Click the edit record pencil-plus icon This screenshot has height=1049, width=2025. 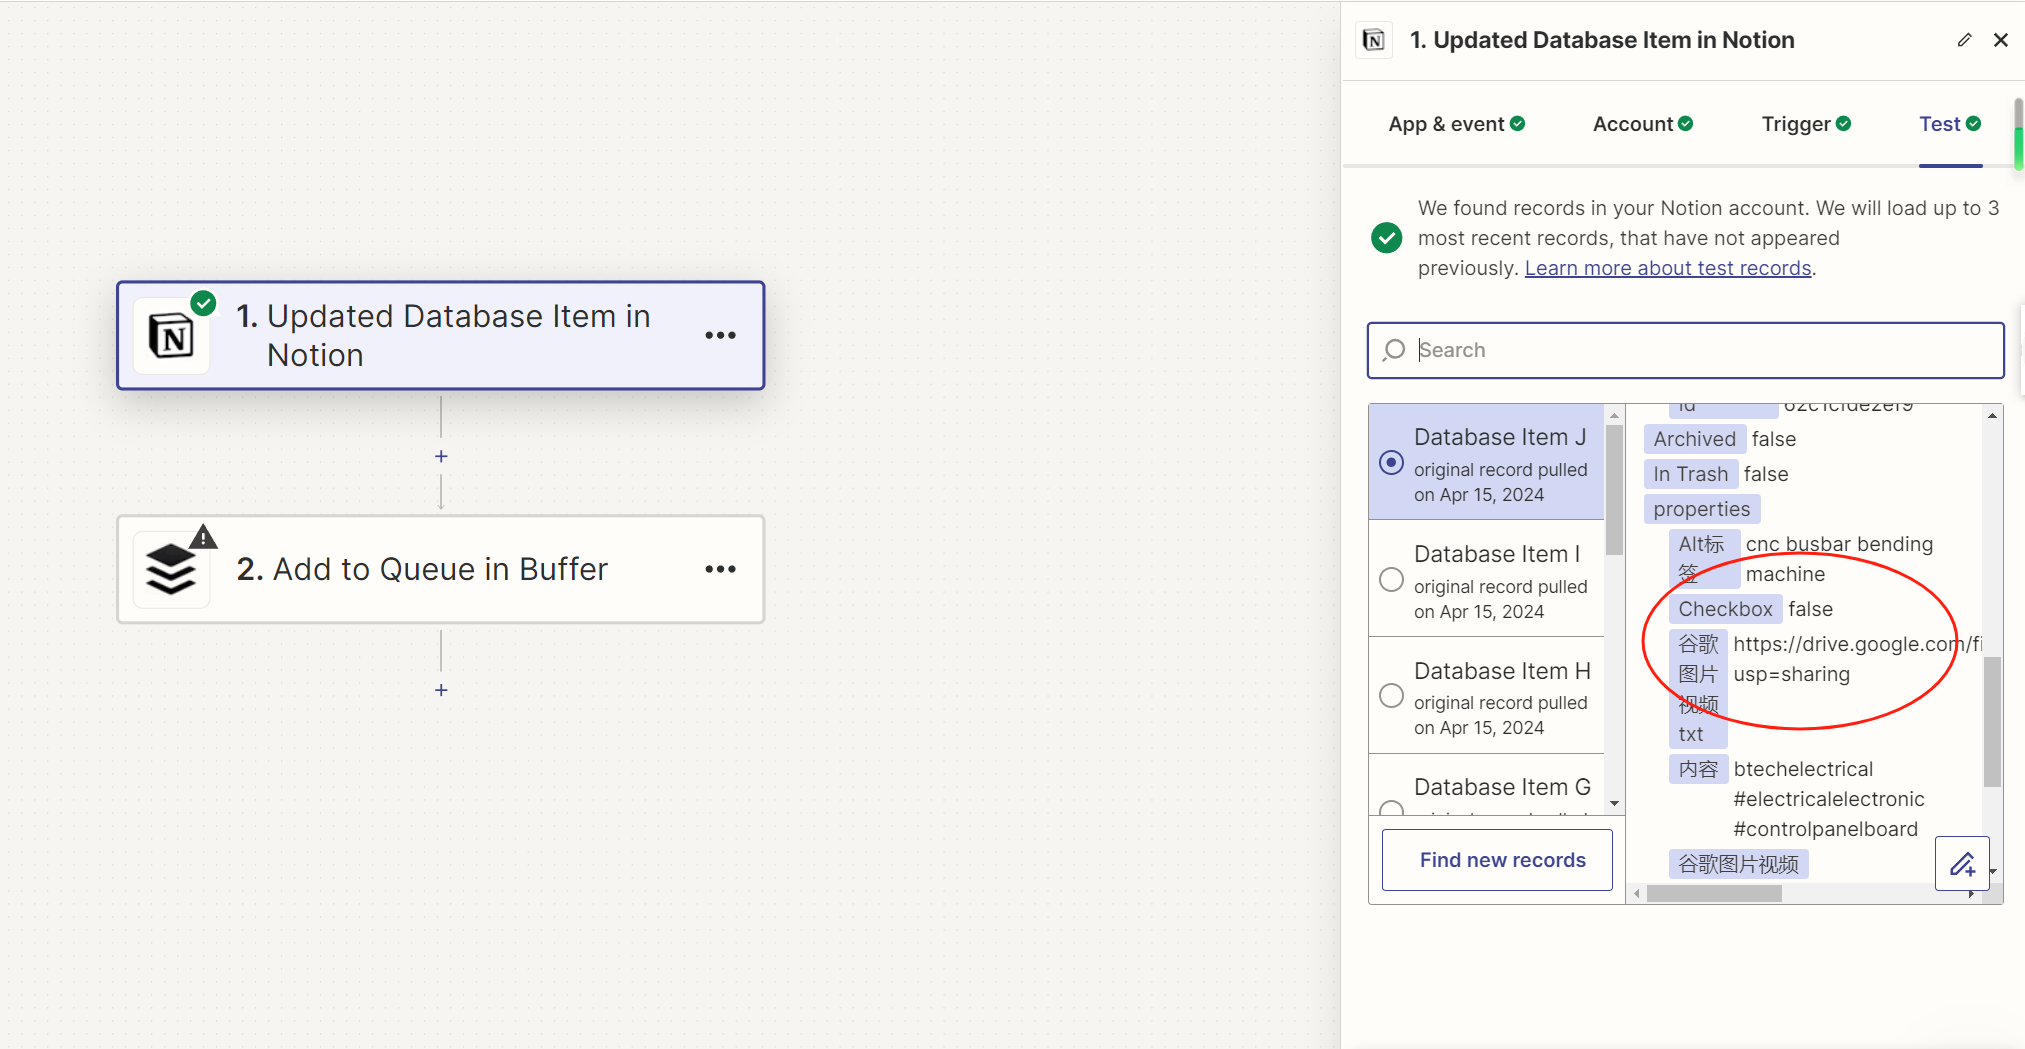coord(1962,863)
